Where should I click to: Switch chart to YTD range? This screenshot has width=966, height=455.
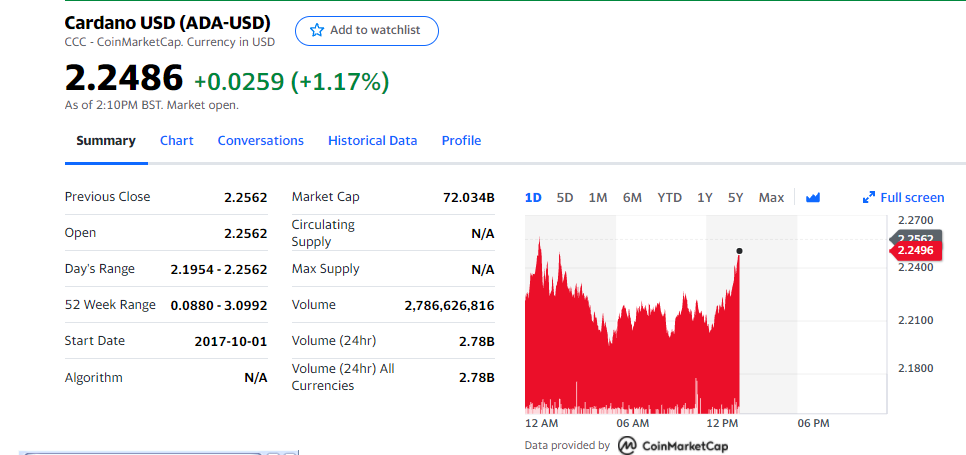pyautogui.click(x=669, y=198)
